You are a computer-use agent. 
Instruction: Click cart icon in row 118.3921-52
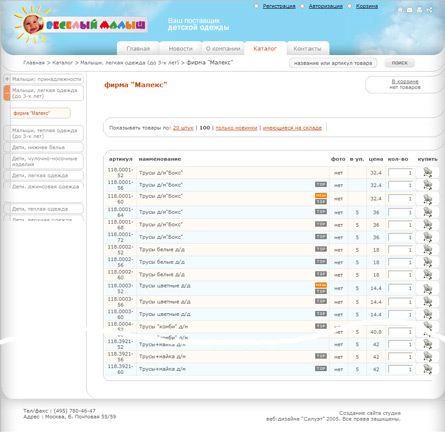pyautogui.click(x=427, y=344)
